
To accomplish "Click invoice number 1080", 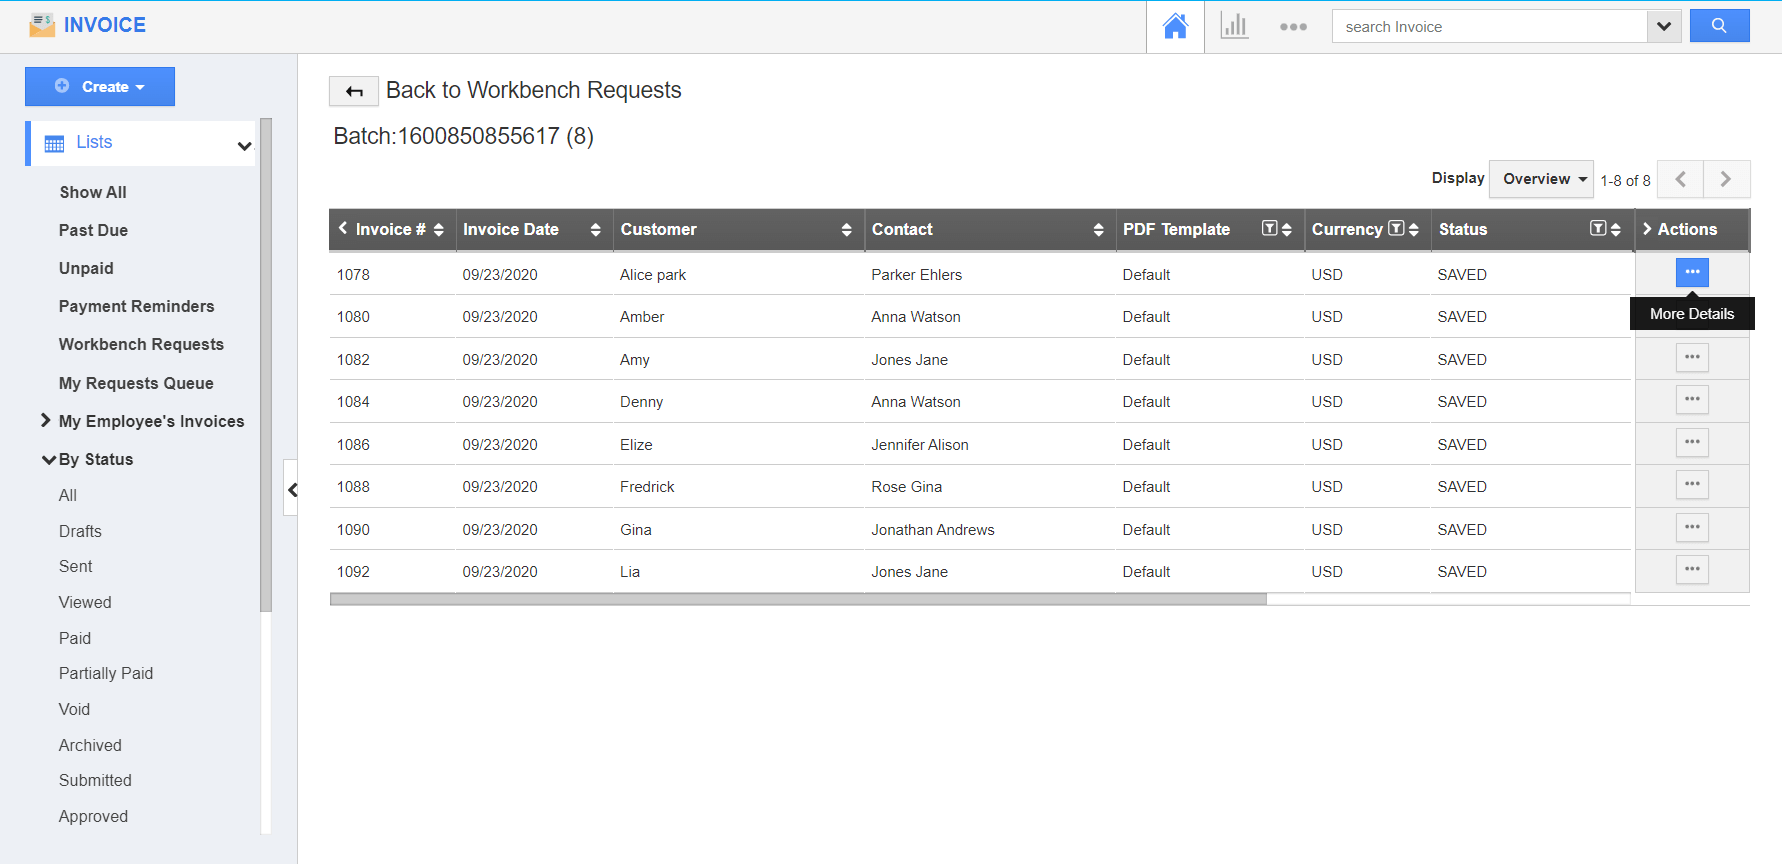I will click(x=353, y=317).
